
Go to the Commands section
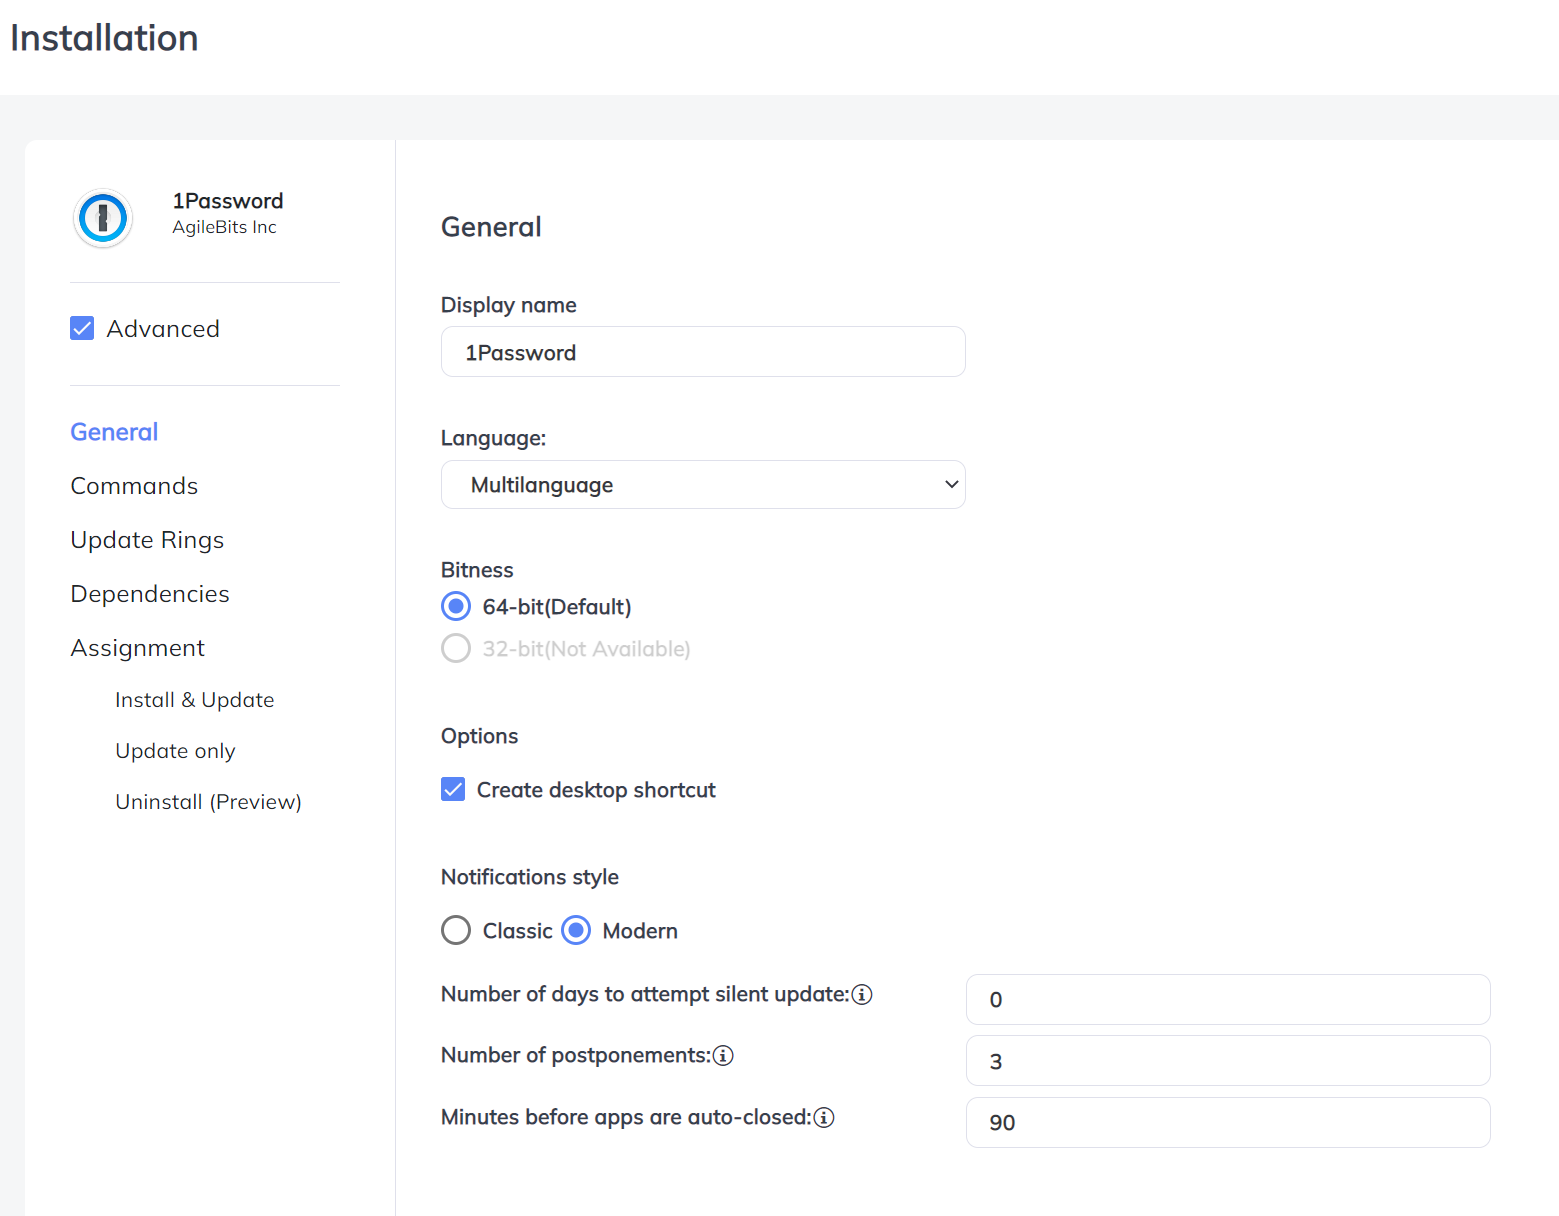pos(134,486)
